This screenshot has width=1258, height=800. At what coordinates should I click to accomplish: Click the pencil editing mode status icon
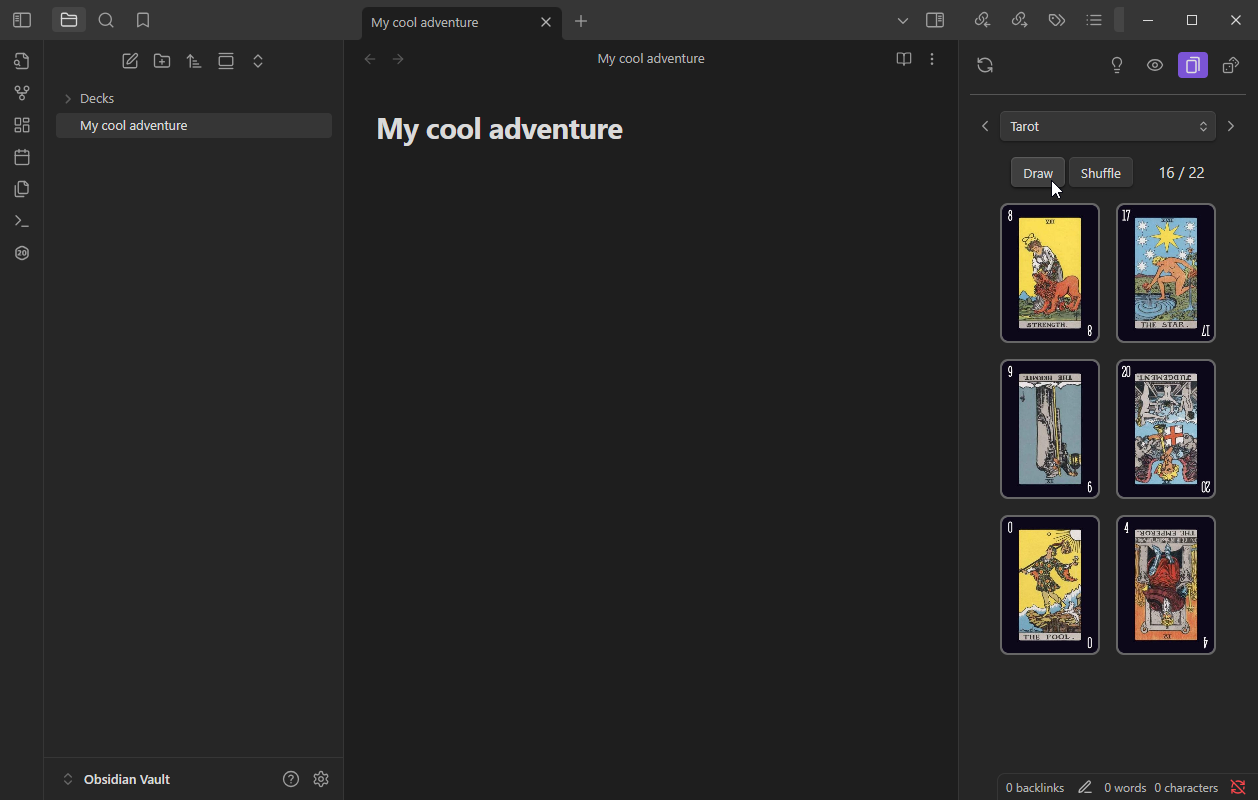[1085, 788]
